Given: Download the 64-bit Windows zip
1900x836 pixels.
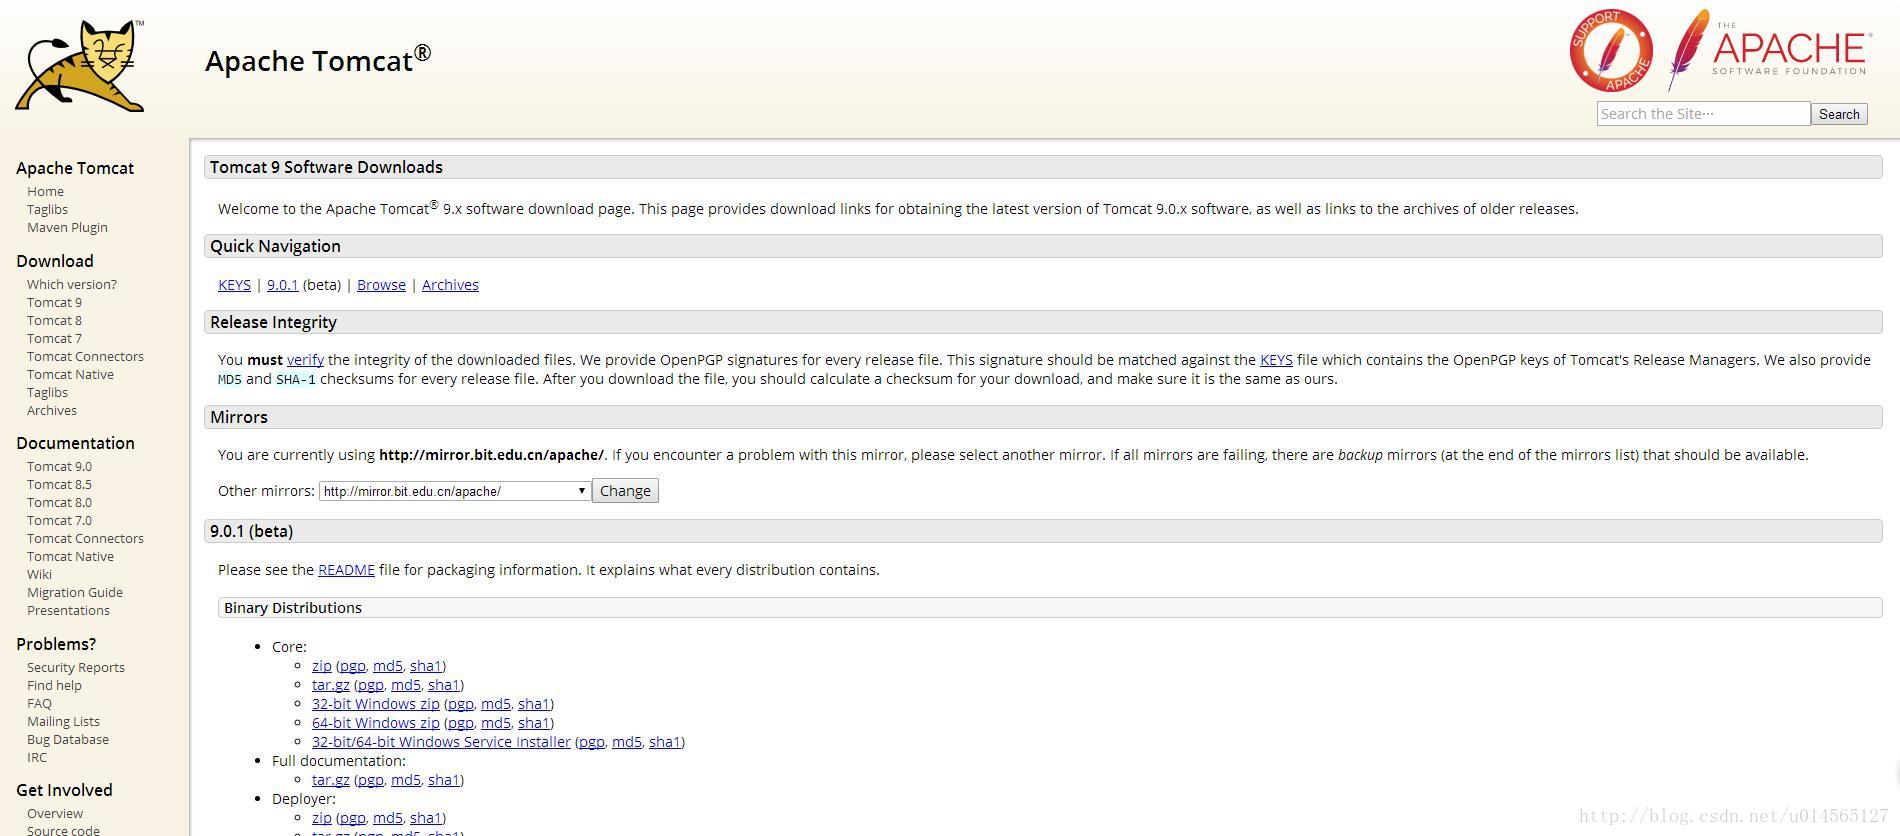Looking at the screenshot, I should tap(375, 723).
